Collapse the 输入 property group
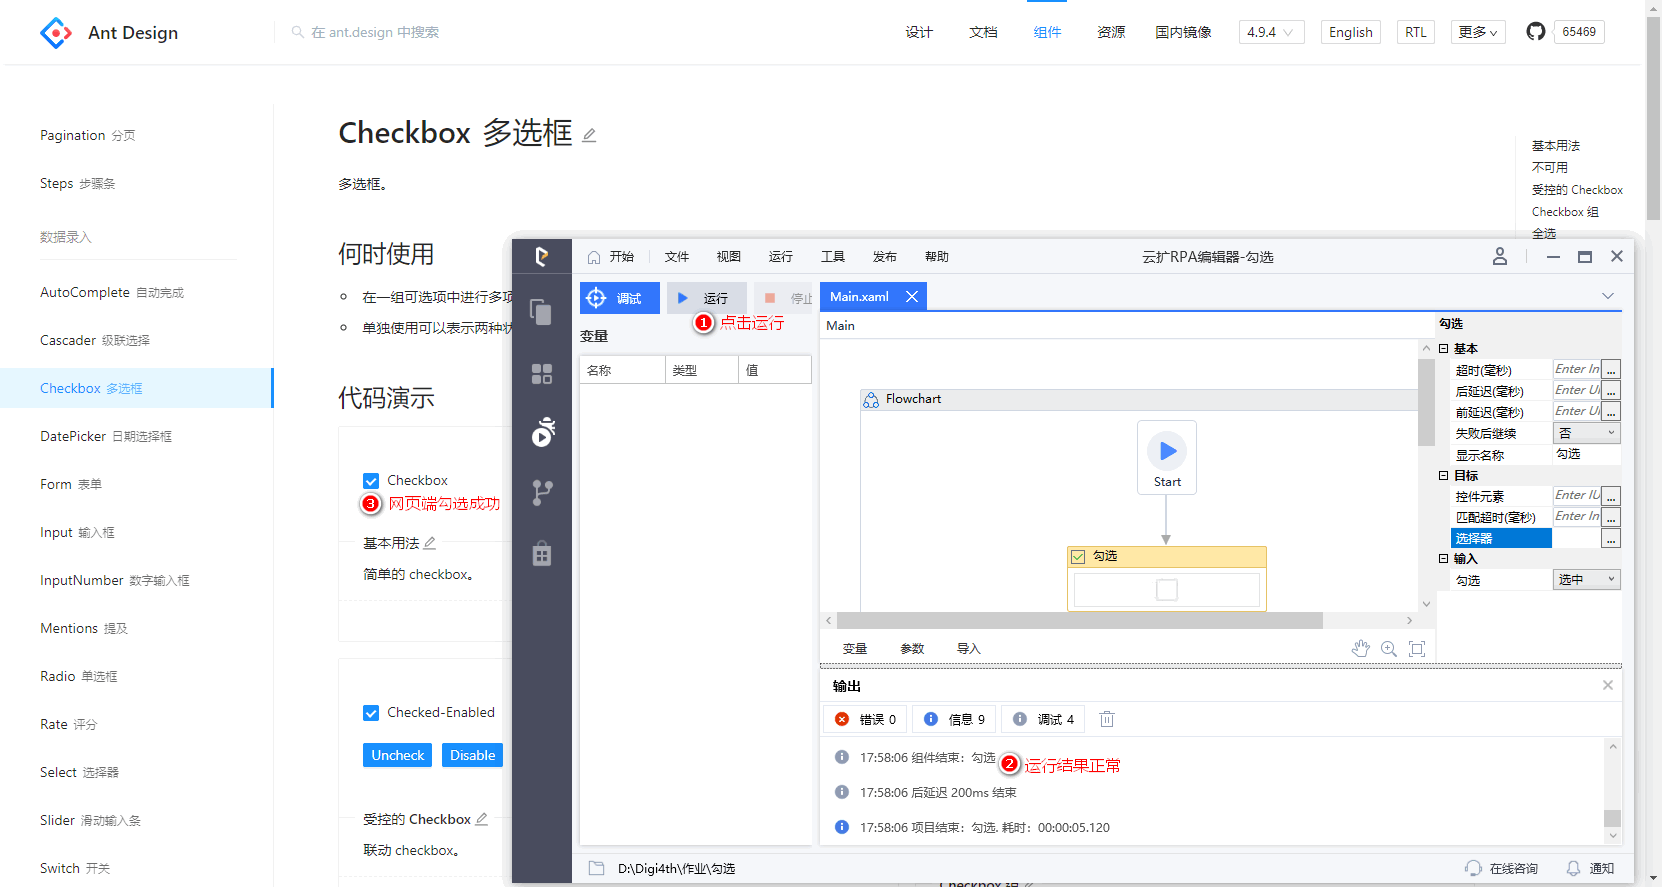The height and width of the screenshot is (887, 1662). pos(1444,559)
